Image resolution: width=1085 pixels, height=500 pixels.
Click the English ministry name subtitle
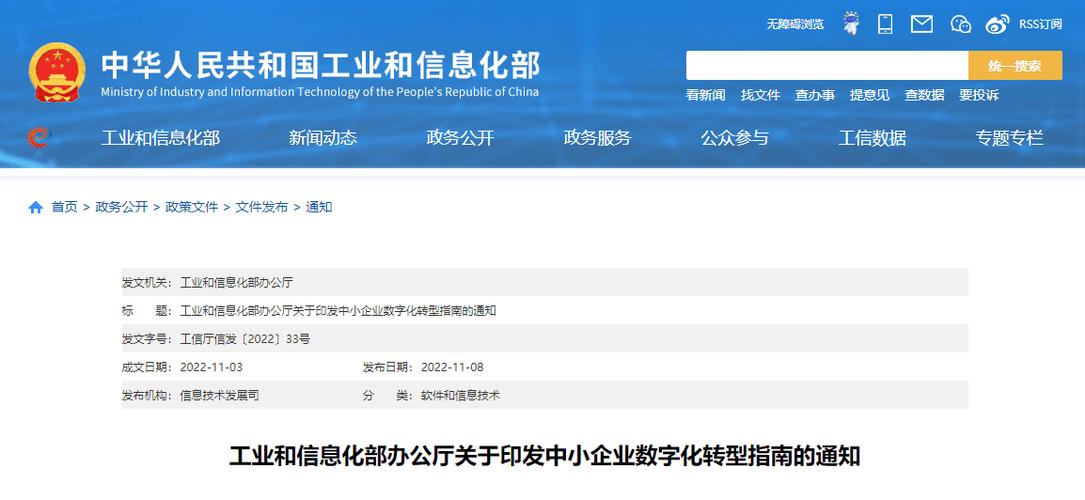click(x=320, y=92)
